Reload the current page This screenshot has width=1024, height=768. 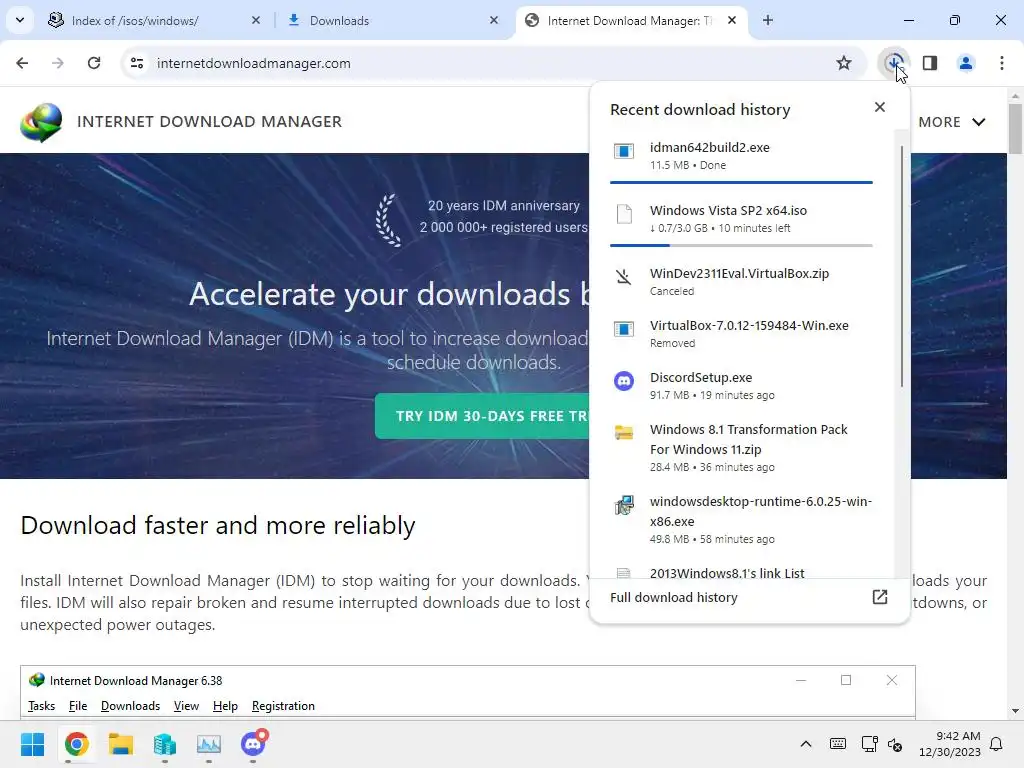(94, 63)
